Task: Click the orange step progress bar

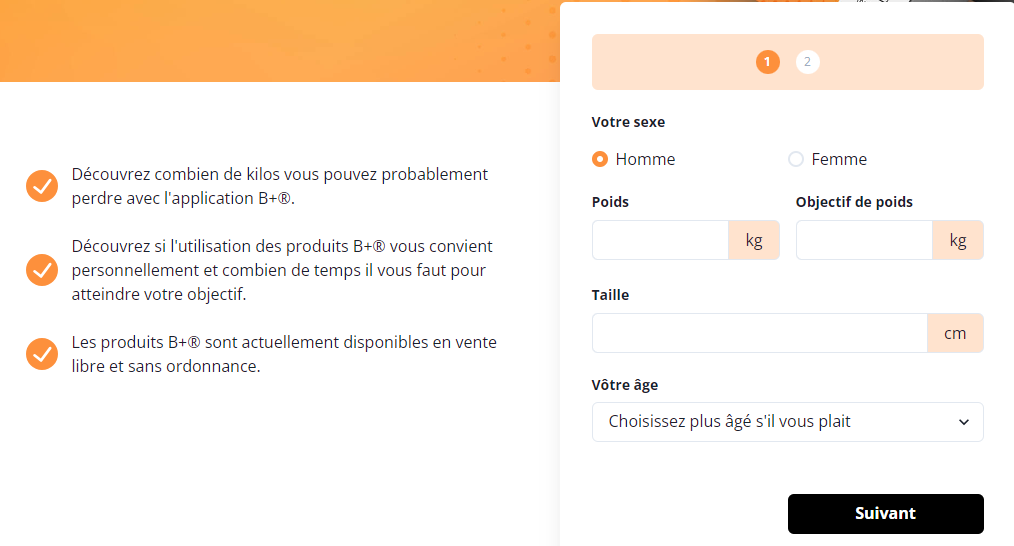Action: pos(788,62)
